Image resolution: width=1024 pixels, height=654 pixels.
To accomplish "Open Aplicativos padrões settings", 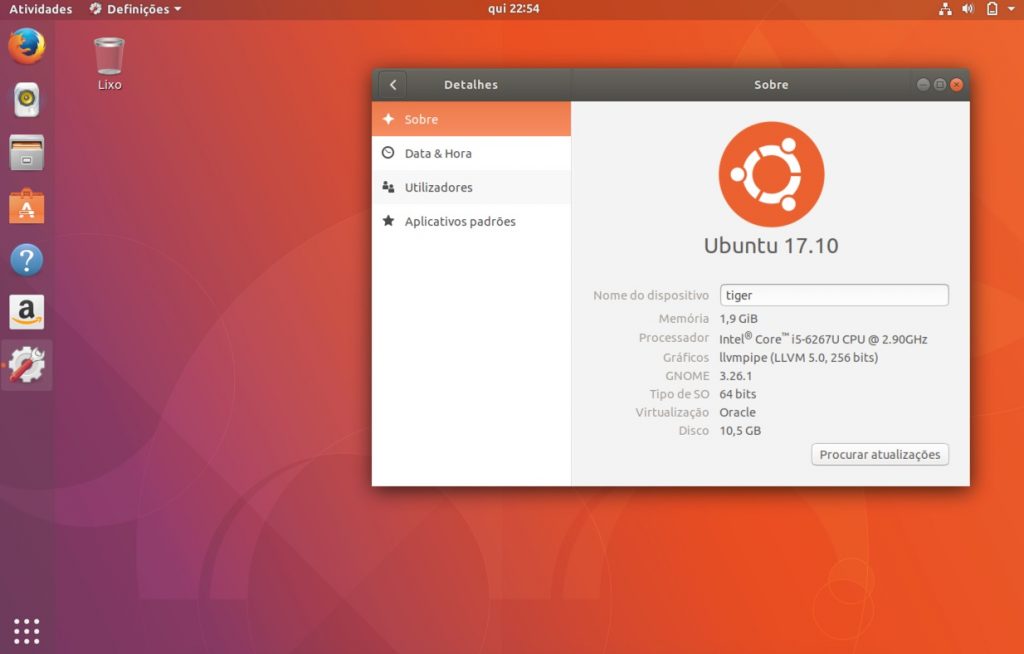I will pyautogui.click(x=458, y=221).
